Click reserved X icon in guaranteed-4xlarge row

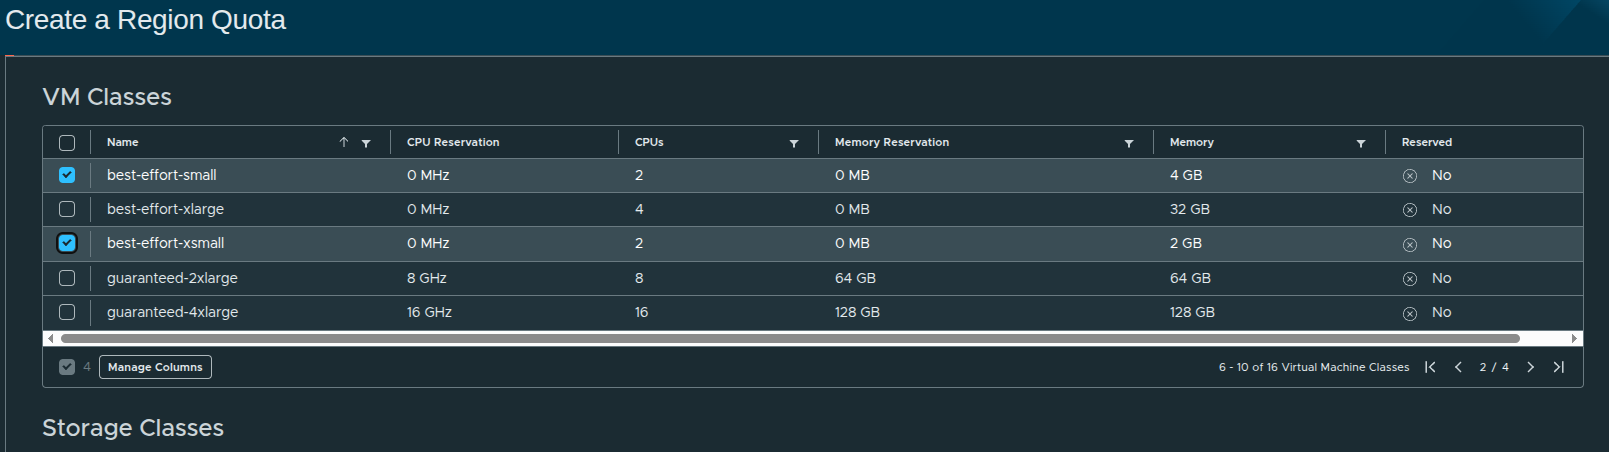1410,313
